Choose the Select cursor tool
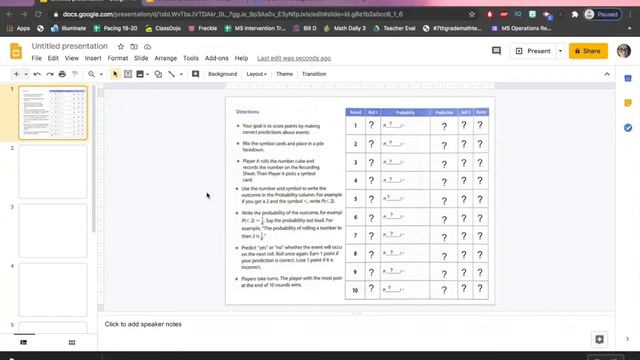Screen dimensions: 640x360 tap(115, 74)
